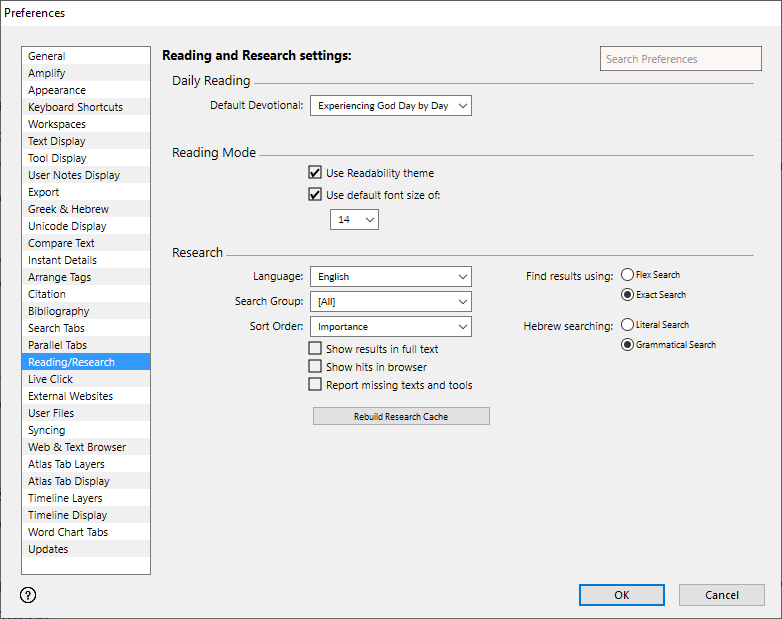
Task: Check the Show hits in browser box
Action: [x=316, y=367]
